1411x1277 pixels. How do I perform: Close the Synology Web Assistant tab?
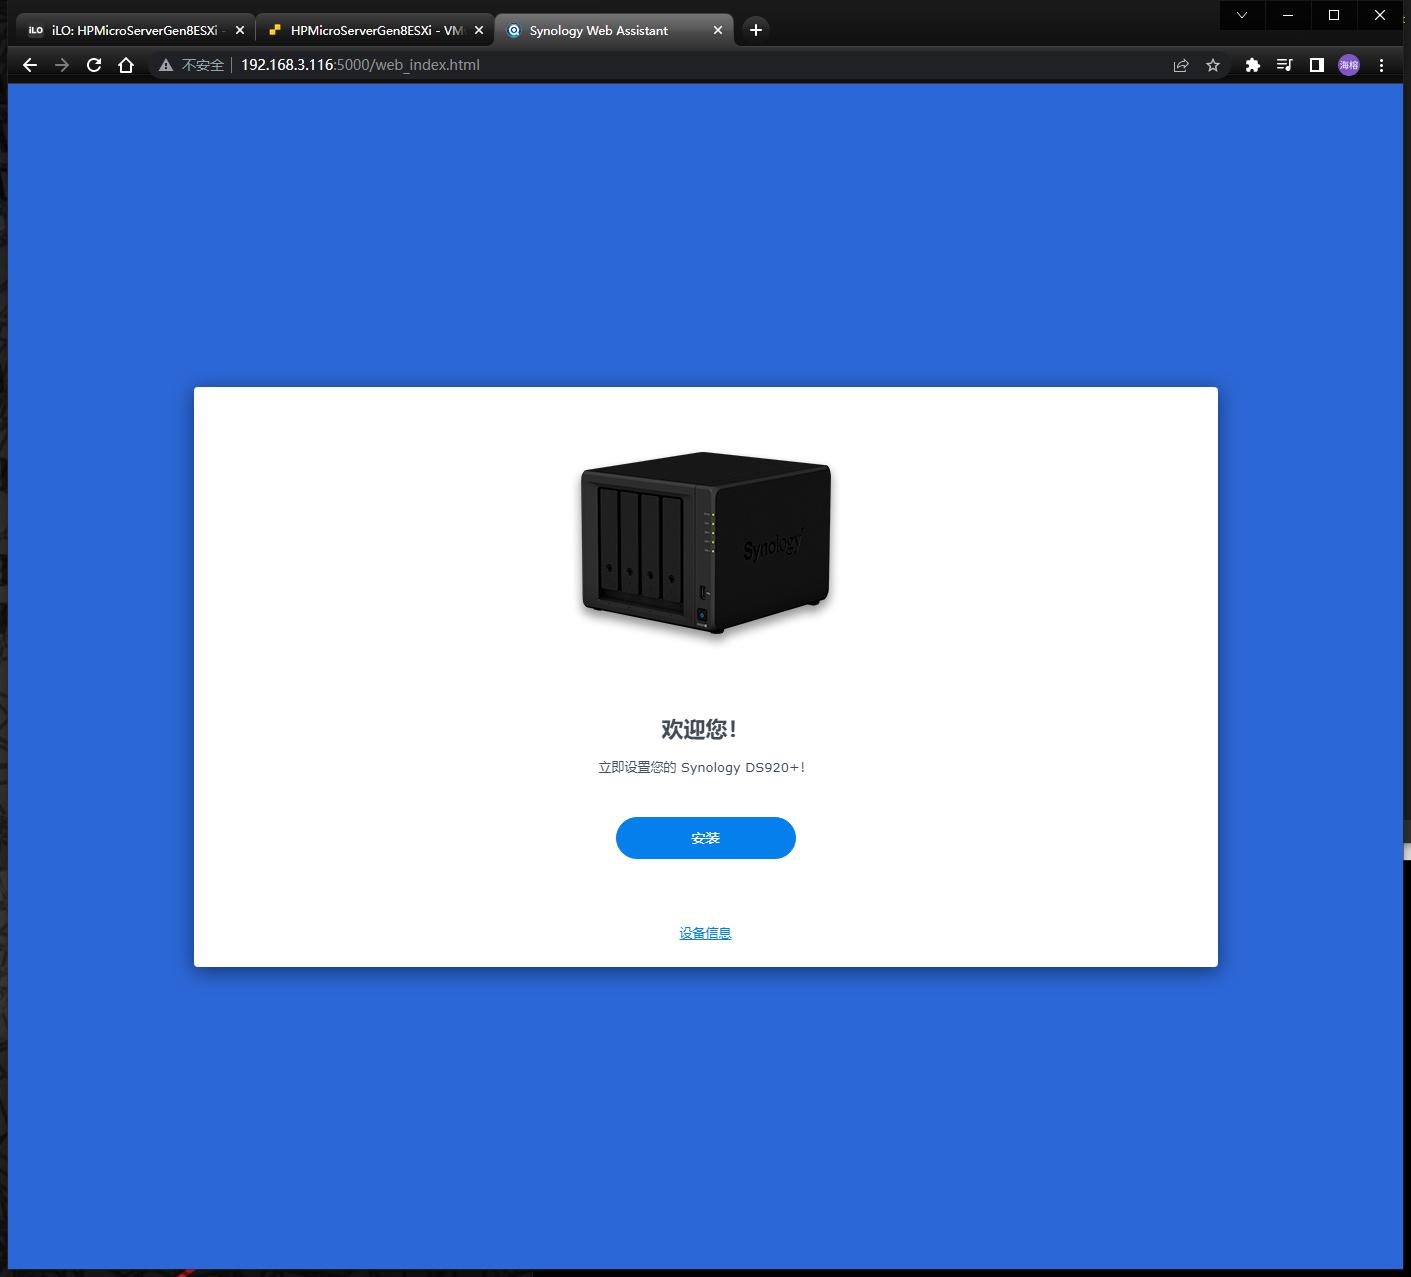[717, 30]
